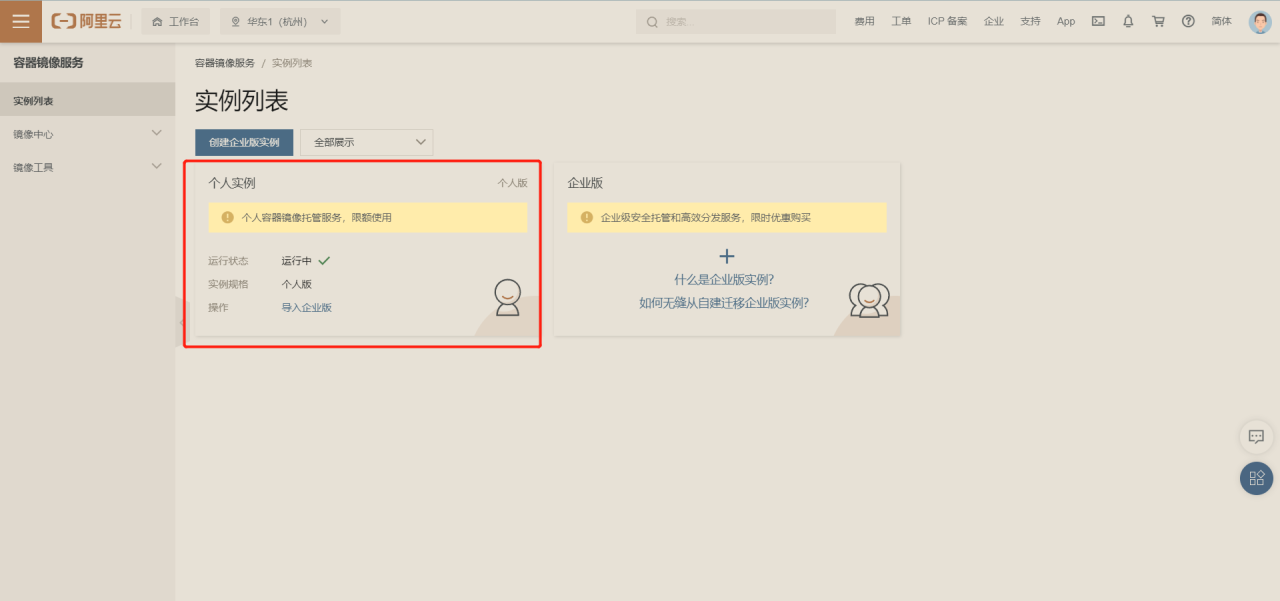Open the feedback chat icon
This screenshot has height=601, width=1280.
pos(1256,437)
